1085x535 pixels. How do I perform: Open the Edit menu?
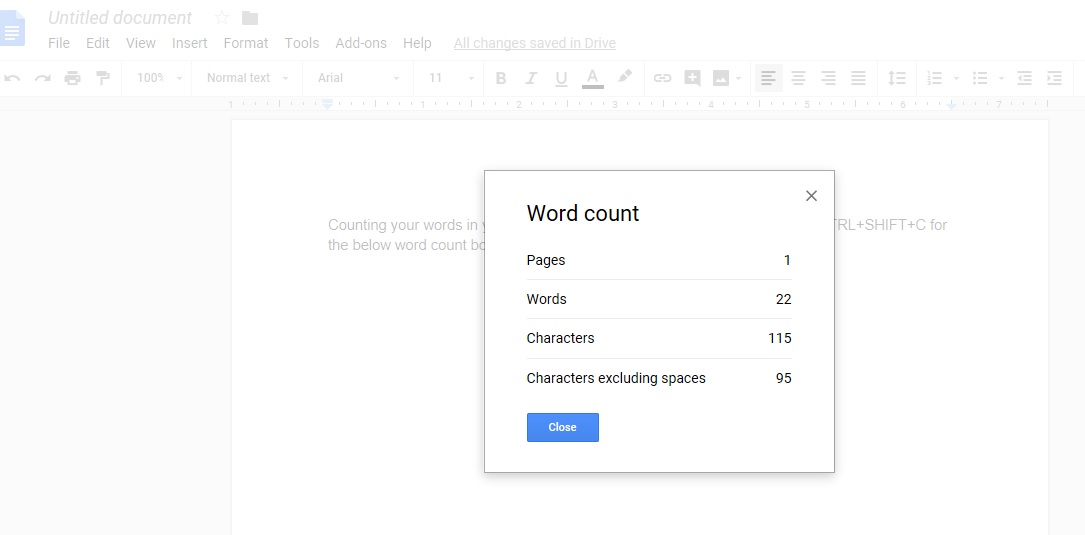coord(98,43)
